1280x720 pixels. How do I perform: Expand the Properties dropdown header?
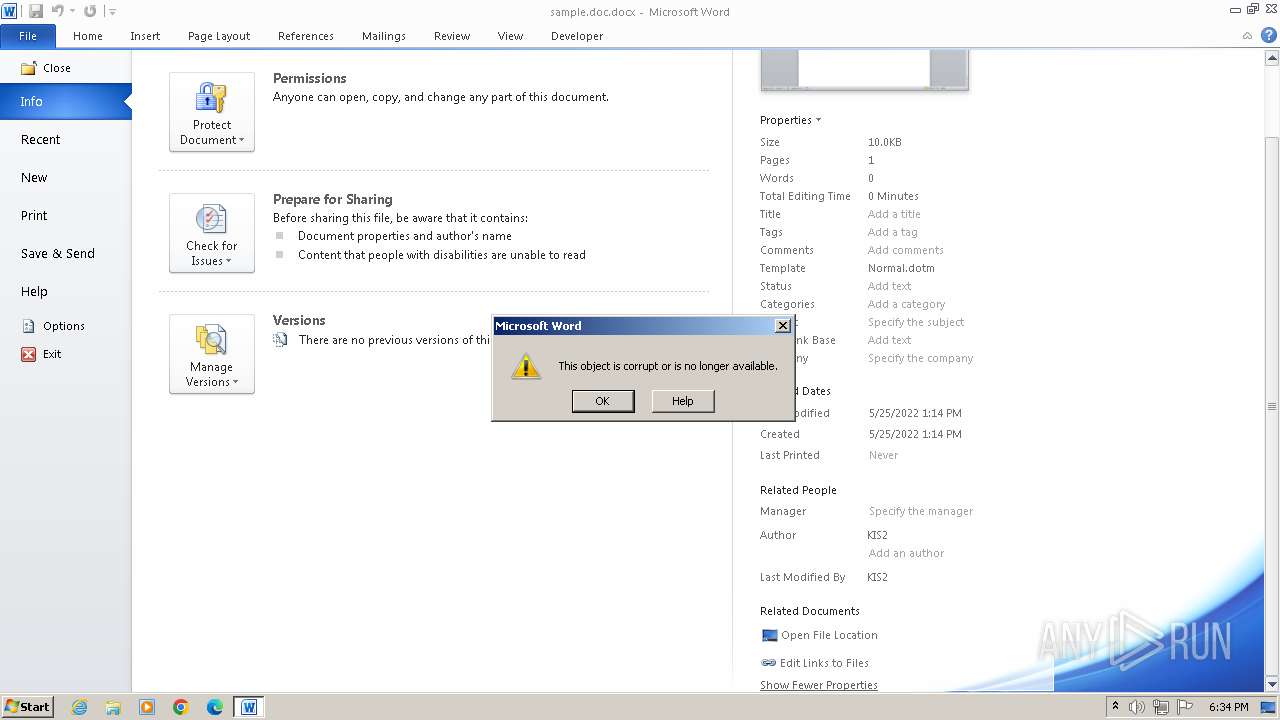[x=790, y=120]
